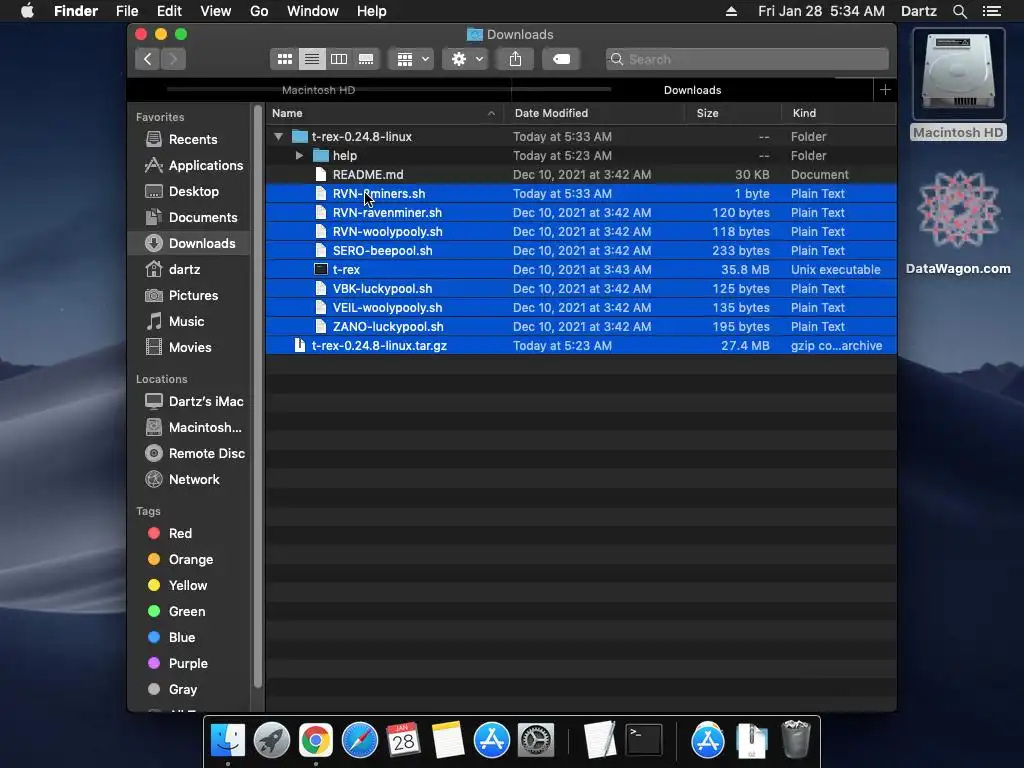Screen dimensions: 1024x768
Task: Collapse the t-rex-0.24.8-linux folder
Action: [x=279, y=136]
